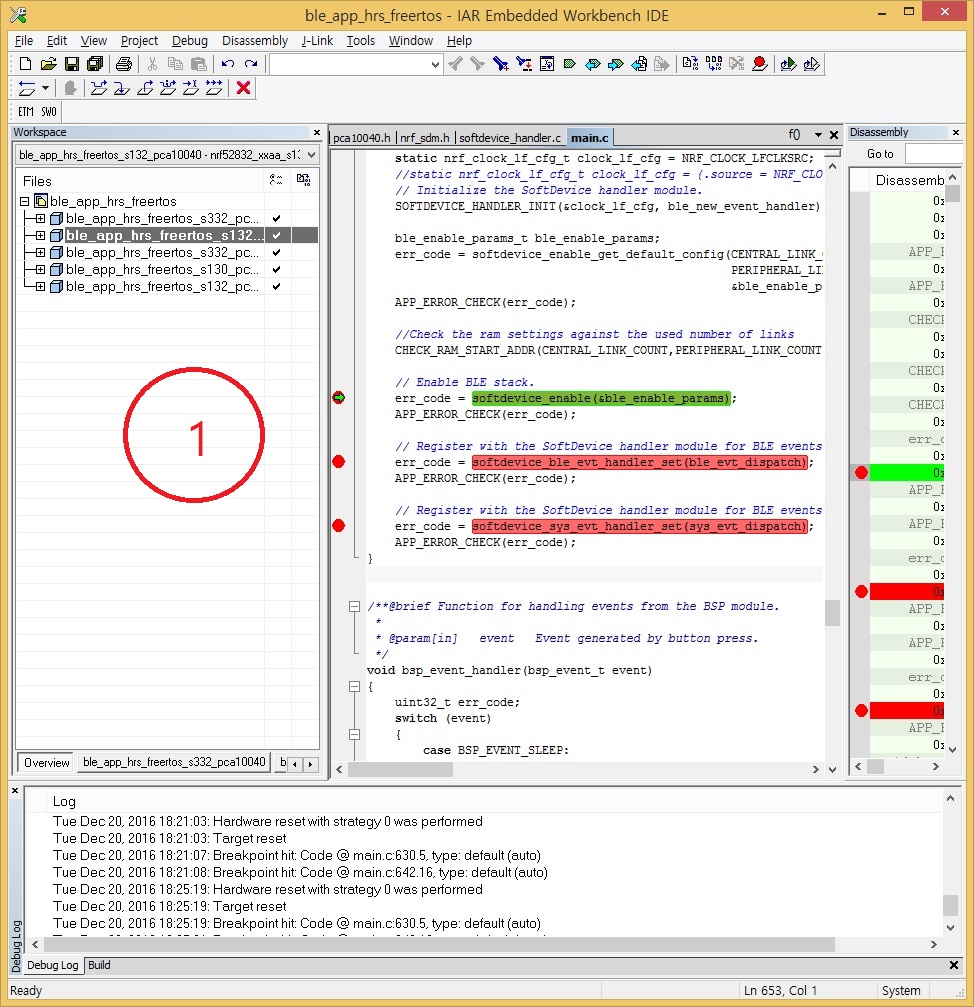Viewport: 974px width, 1007px height.
Task: Toggle checkmark for ble_app_hrs_freertos_s130 project
Action: [276, 270]
